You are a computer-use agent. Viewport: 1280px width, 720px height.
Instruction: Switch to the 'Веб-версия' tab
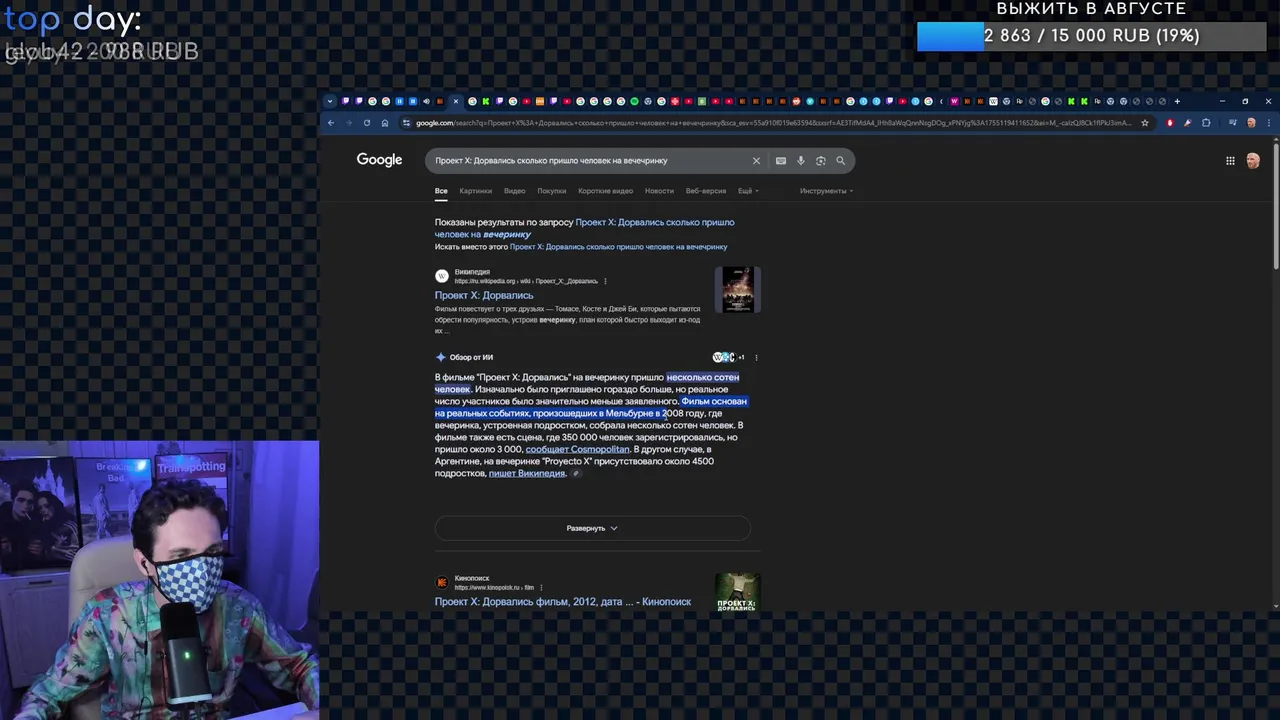[x=706, y=191]
